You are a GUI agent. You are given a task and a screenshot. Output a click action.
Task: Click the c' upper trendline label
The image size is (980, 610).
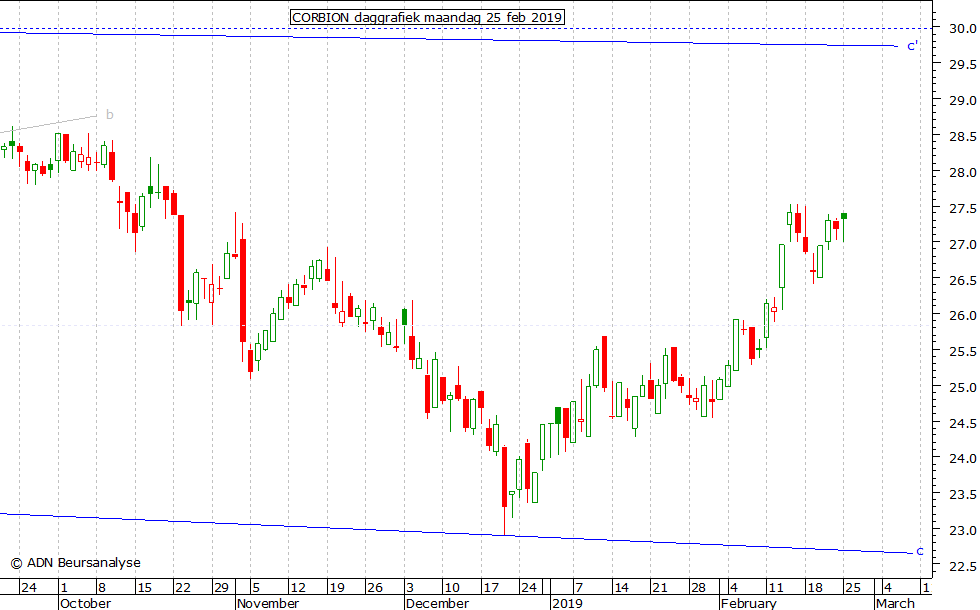pos(912,46)
